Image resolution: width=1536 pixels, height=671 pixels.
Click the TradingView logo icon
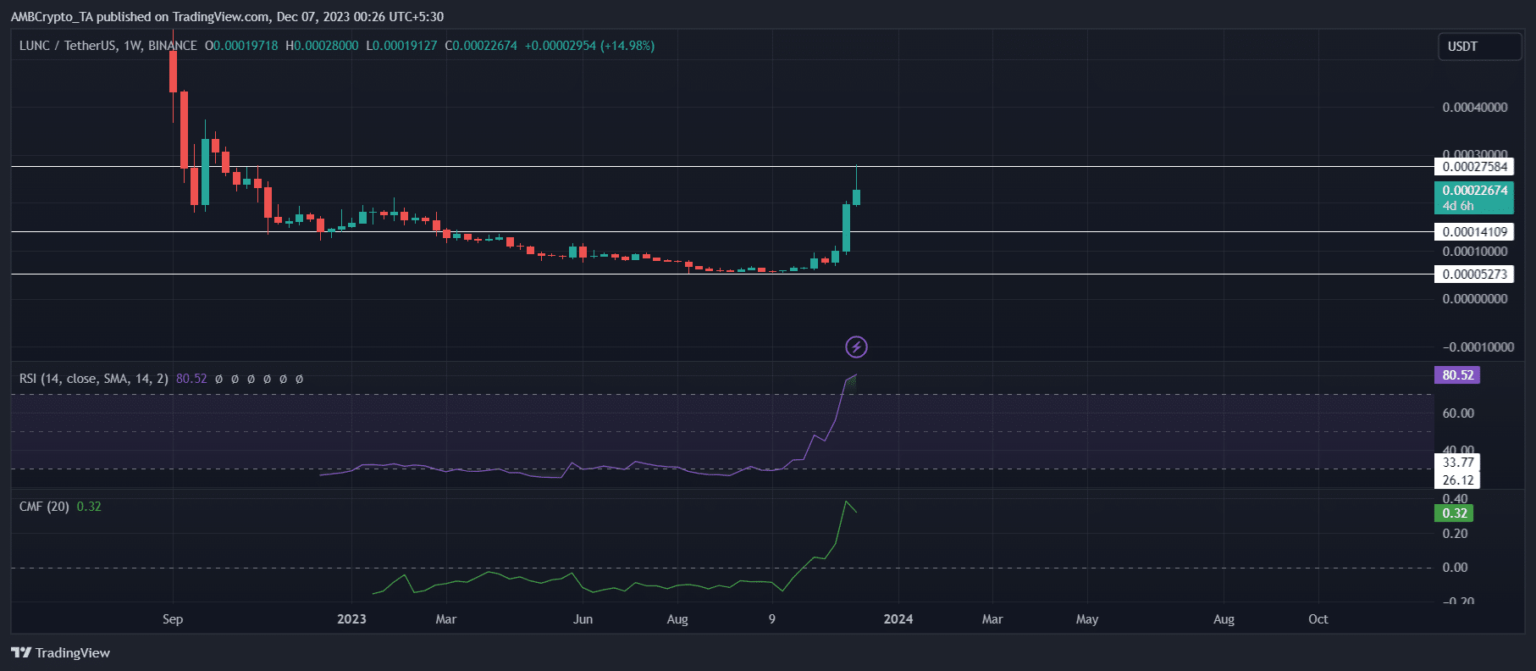22,653
